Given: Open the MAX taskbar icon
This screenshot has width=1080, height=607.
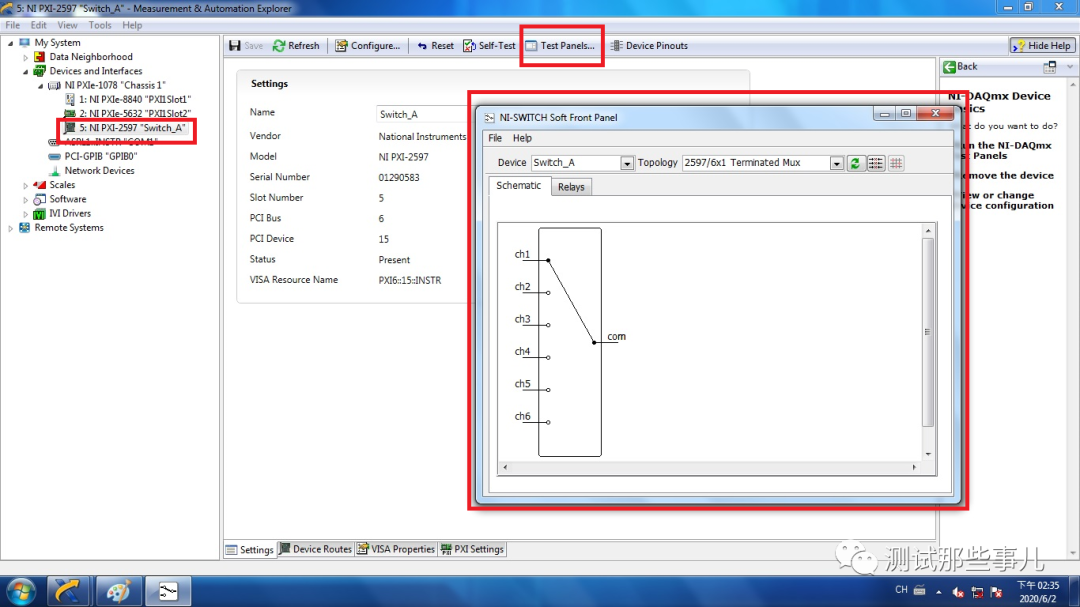Looking at the screenshot, I should click(x=67, y=591).
